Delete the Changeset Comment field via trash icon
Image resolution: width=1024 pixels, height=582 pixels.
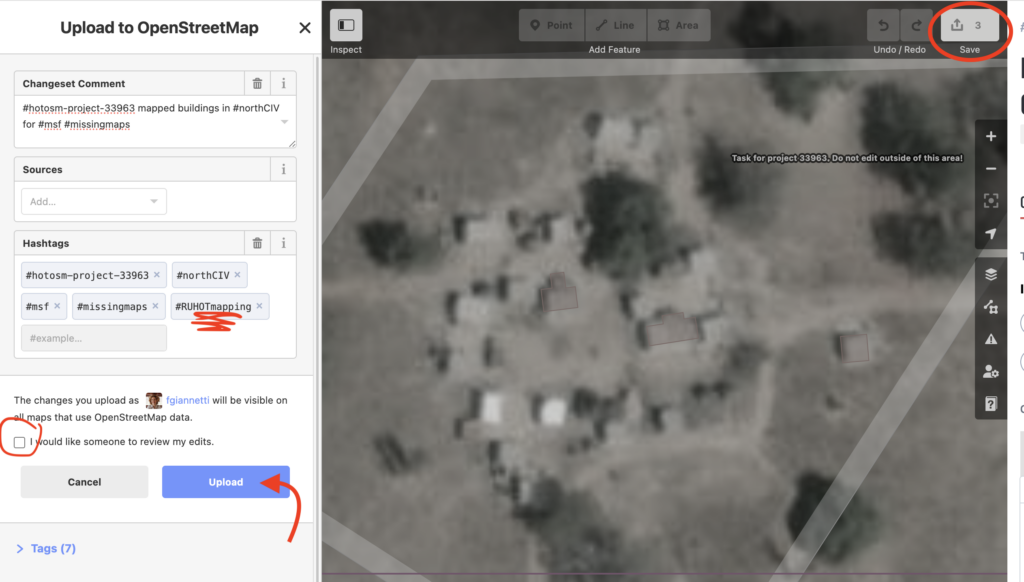257,84
